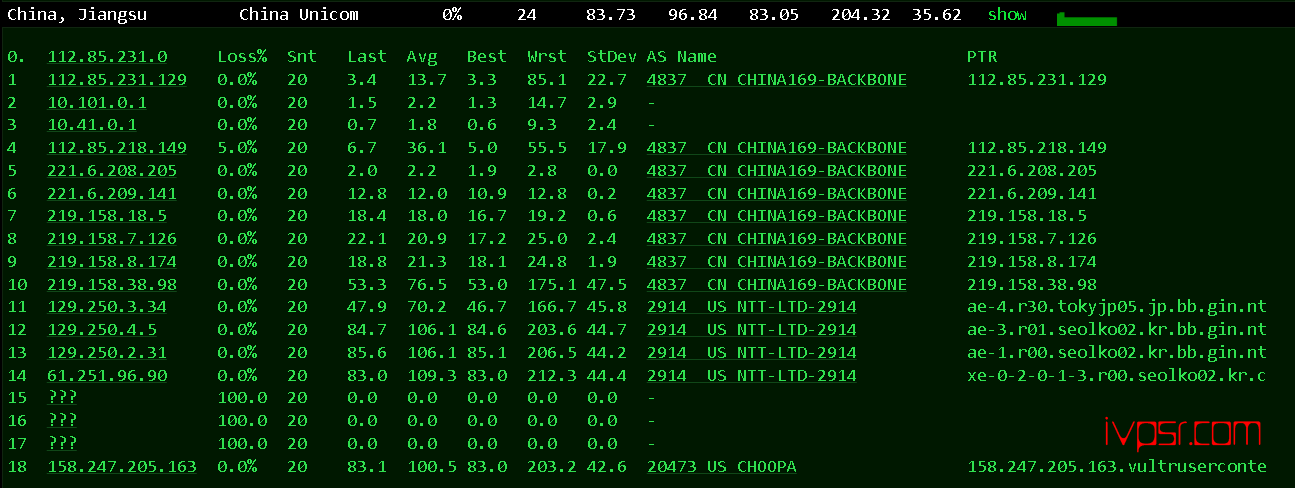The image size is (1295, 488).
Task: Click the 100.0 loss value in hop 15
Action: click(242, 398)
